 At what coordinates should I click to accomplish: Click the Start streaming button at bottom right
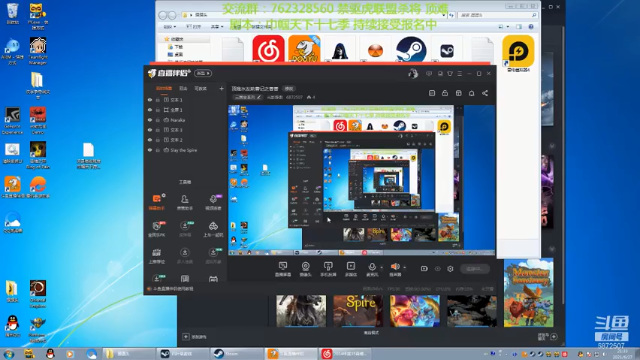(x=475, y=269)
